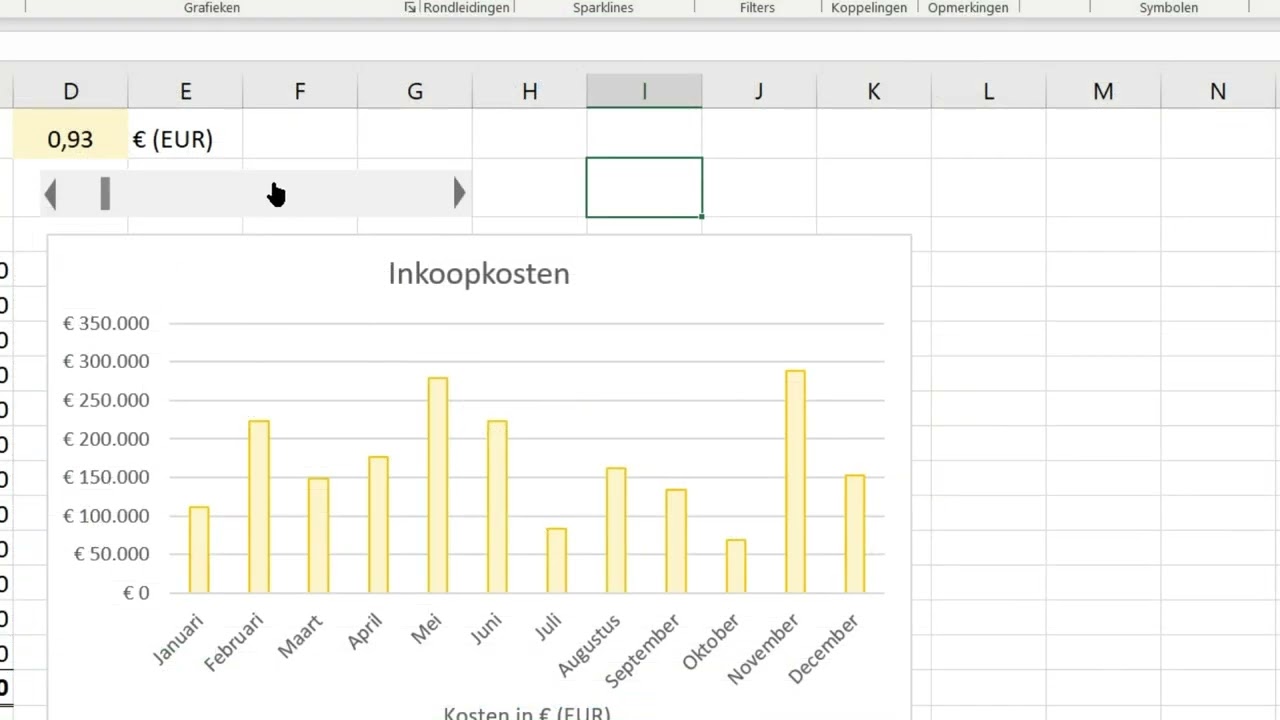Select the Juni bar in chart
1280x720 pixels.
pos(497,507)
